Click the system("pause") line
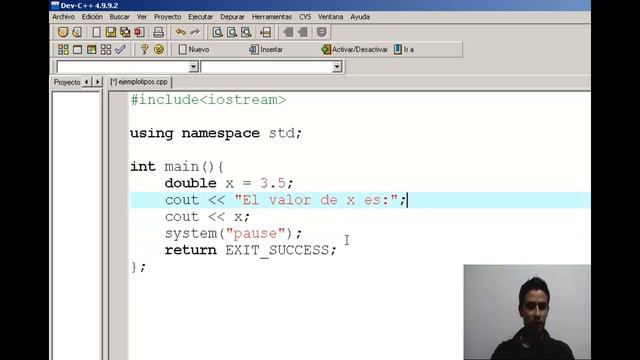 233,233
